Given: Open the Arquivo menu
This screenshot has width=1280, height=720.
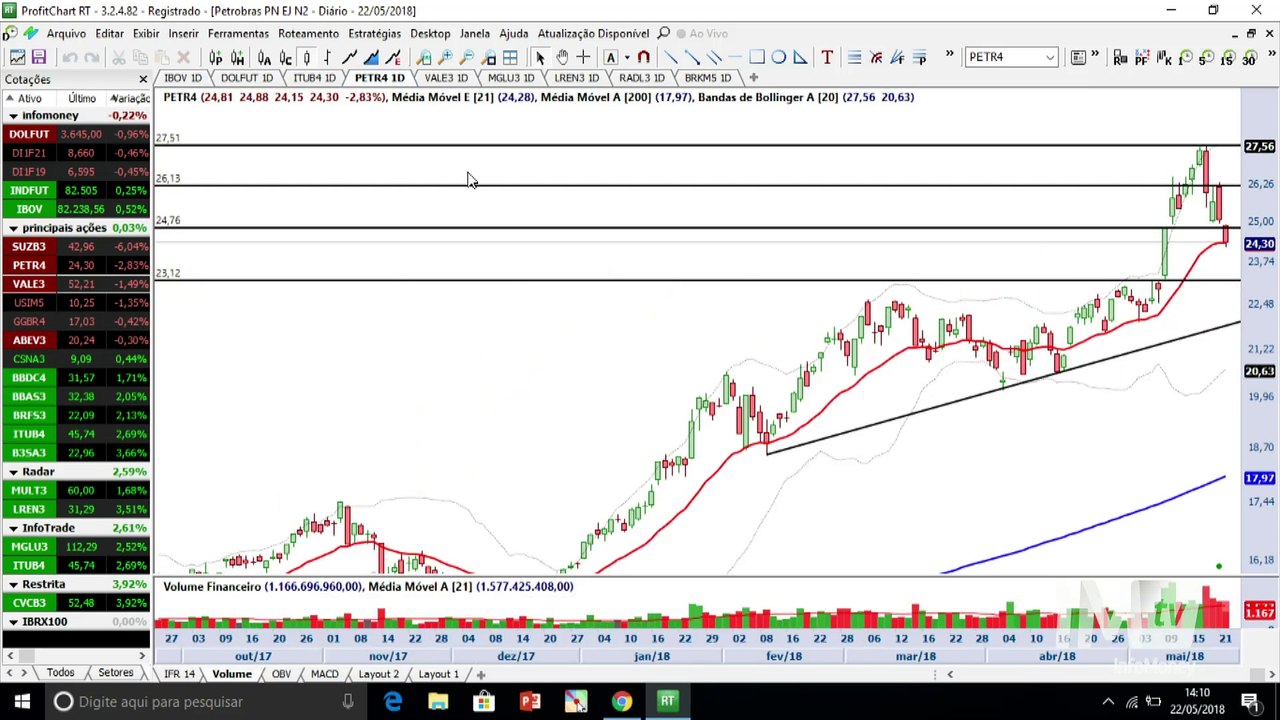Looking at the screenshot, I should coord(66,33).
